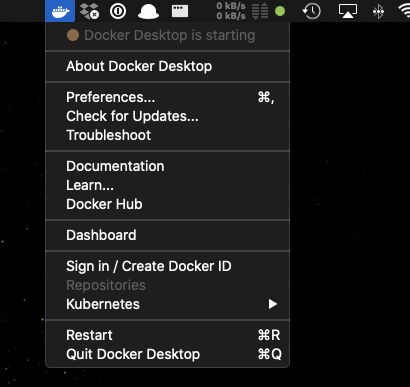Screen dimensions: 410x387
Task: Click the window-shaped menu bar icon
Action: pyautogui.click(x=180, y=11)
